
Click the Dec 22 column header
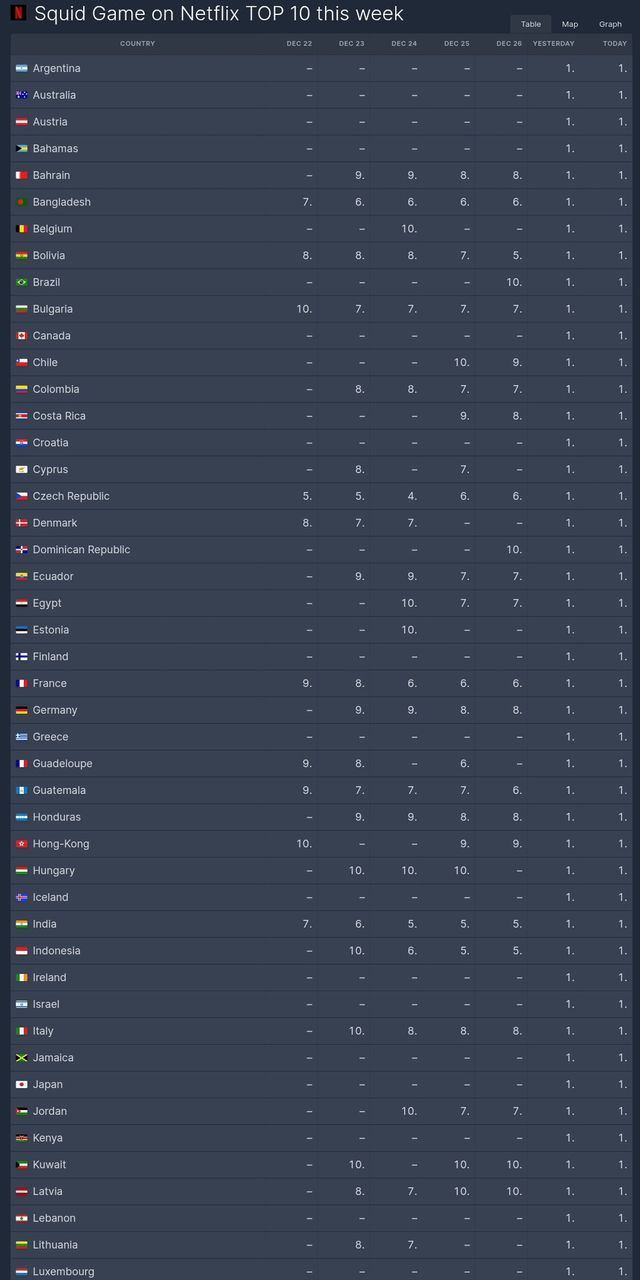pyautogui.click(x=299, y=44)
